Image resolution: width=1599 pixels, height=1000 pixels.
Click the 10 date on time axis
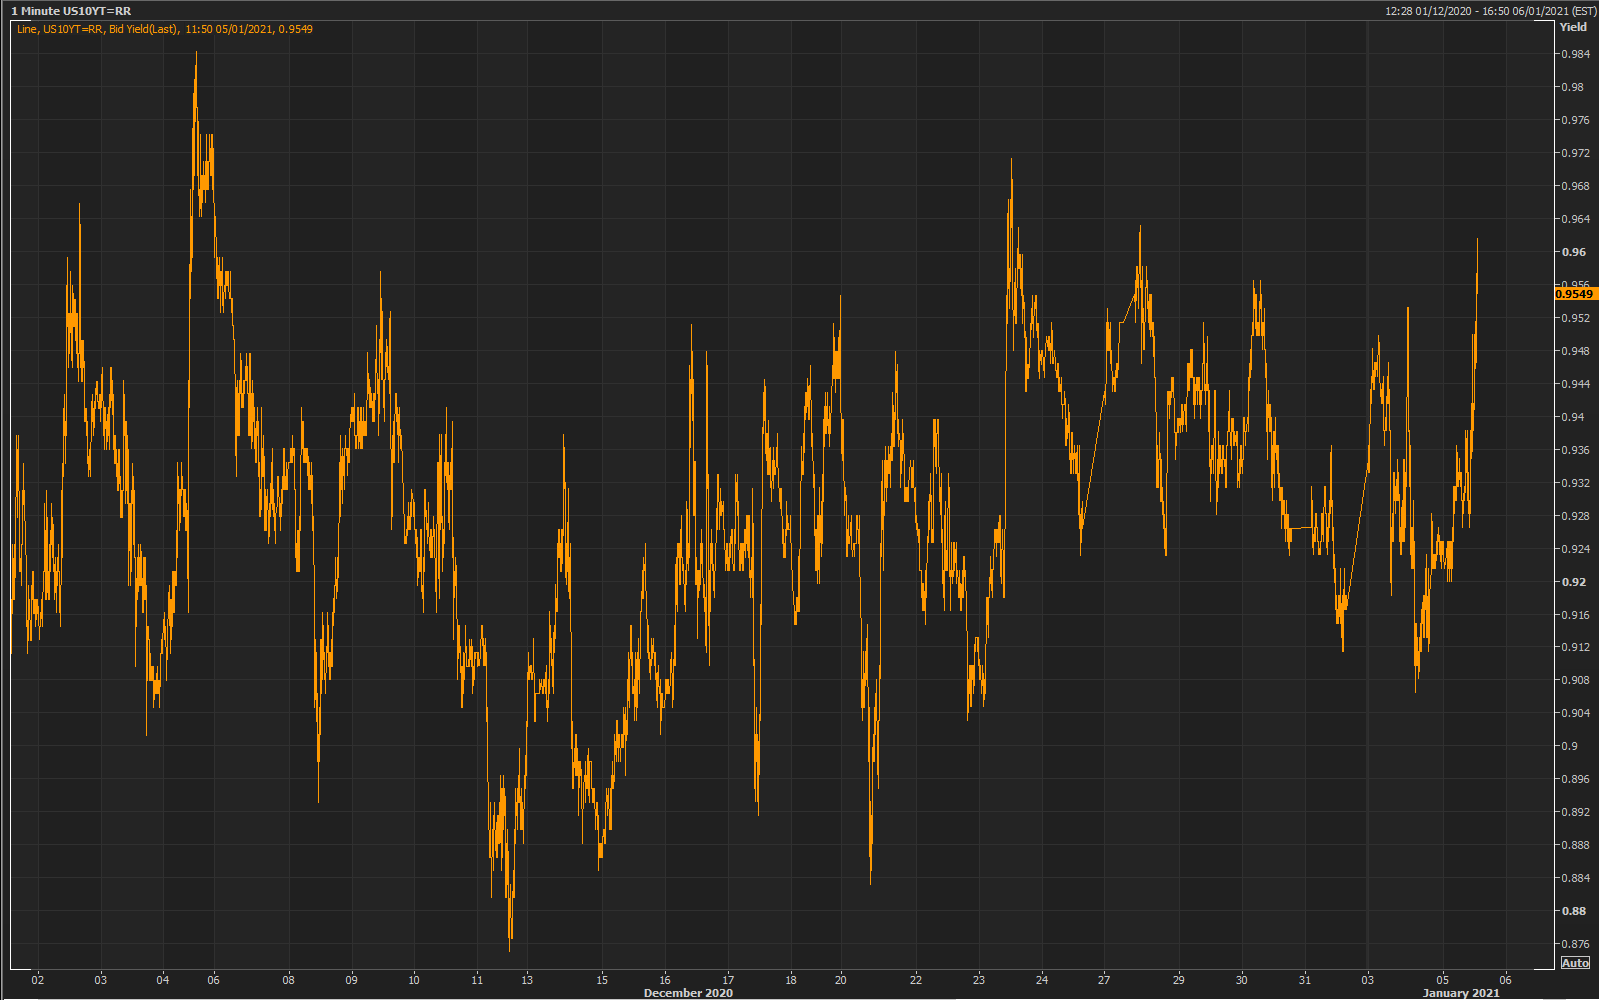(414, 980)
